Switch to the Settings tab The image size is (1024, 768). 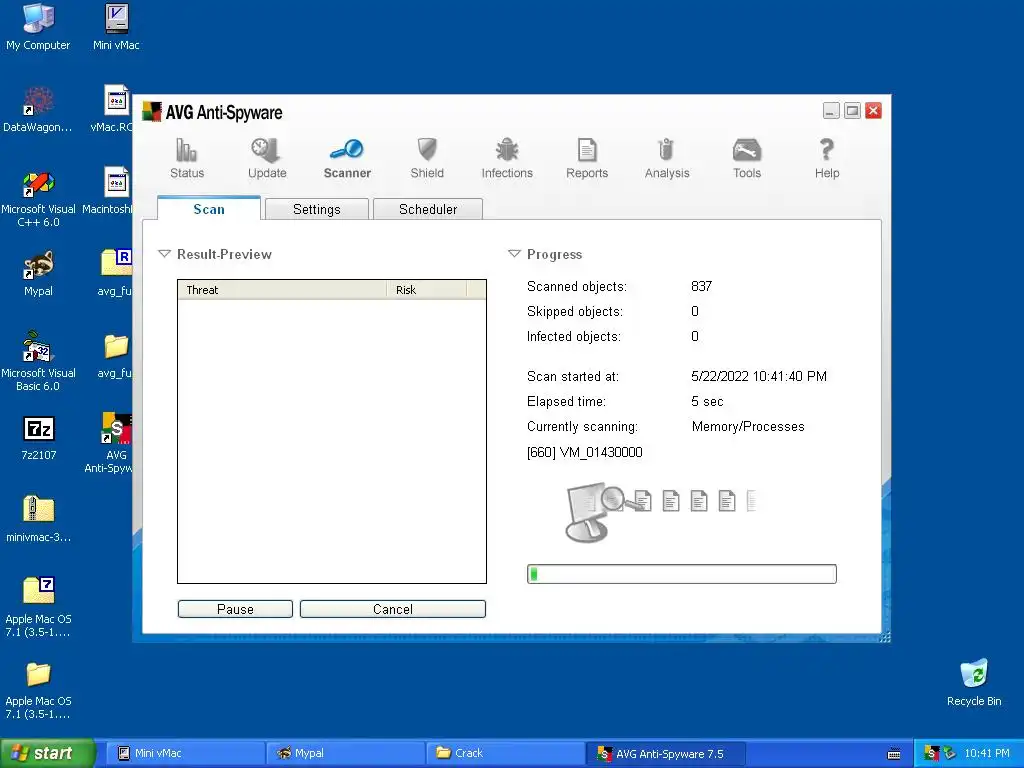pos(317,209)
